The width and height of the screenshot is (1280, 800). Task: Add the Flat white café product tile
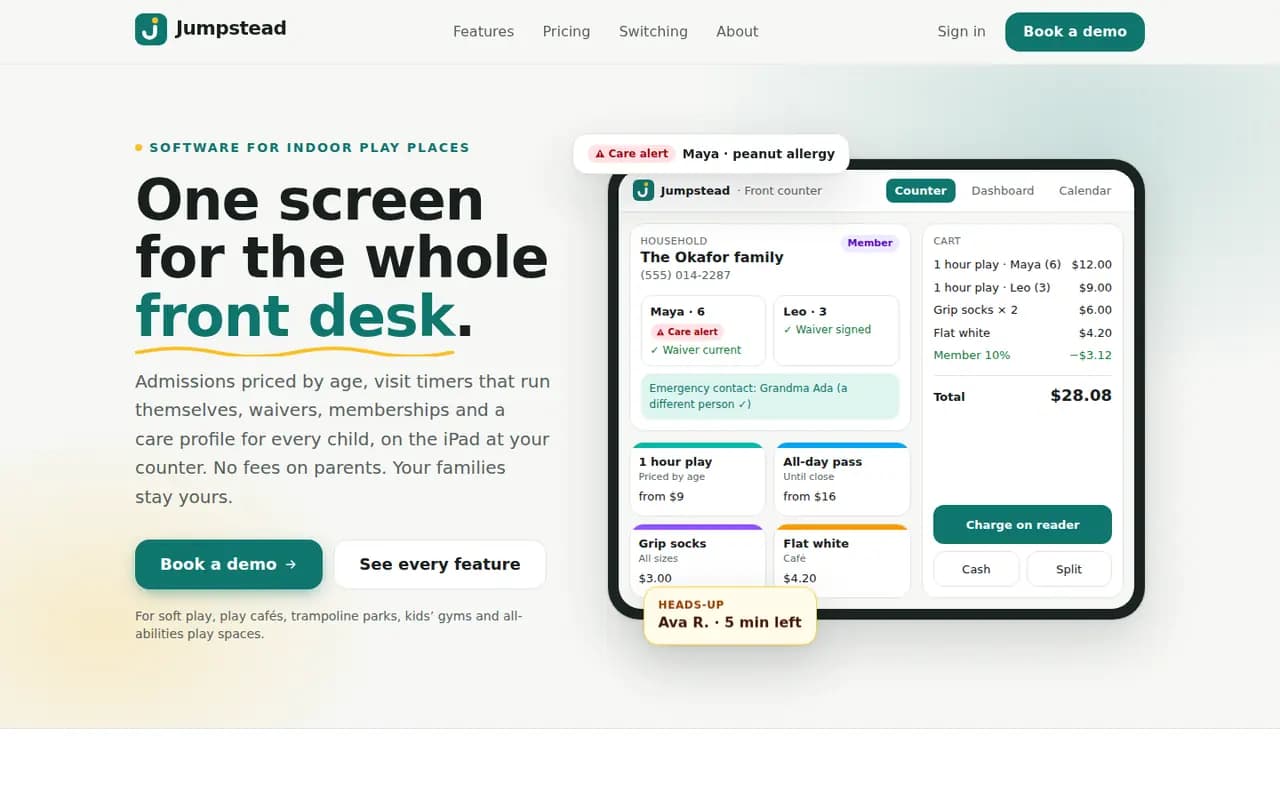pyautogui.click(x=842, y=560)
